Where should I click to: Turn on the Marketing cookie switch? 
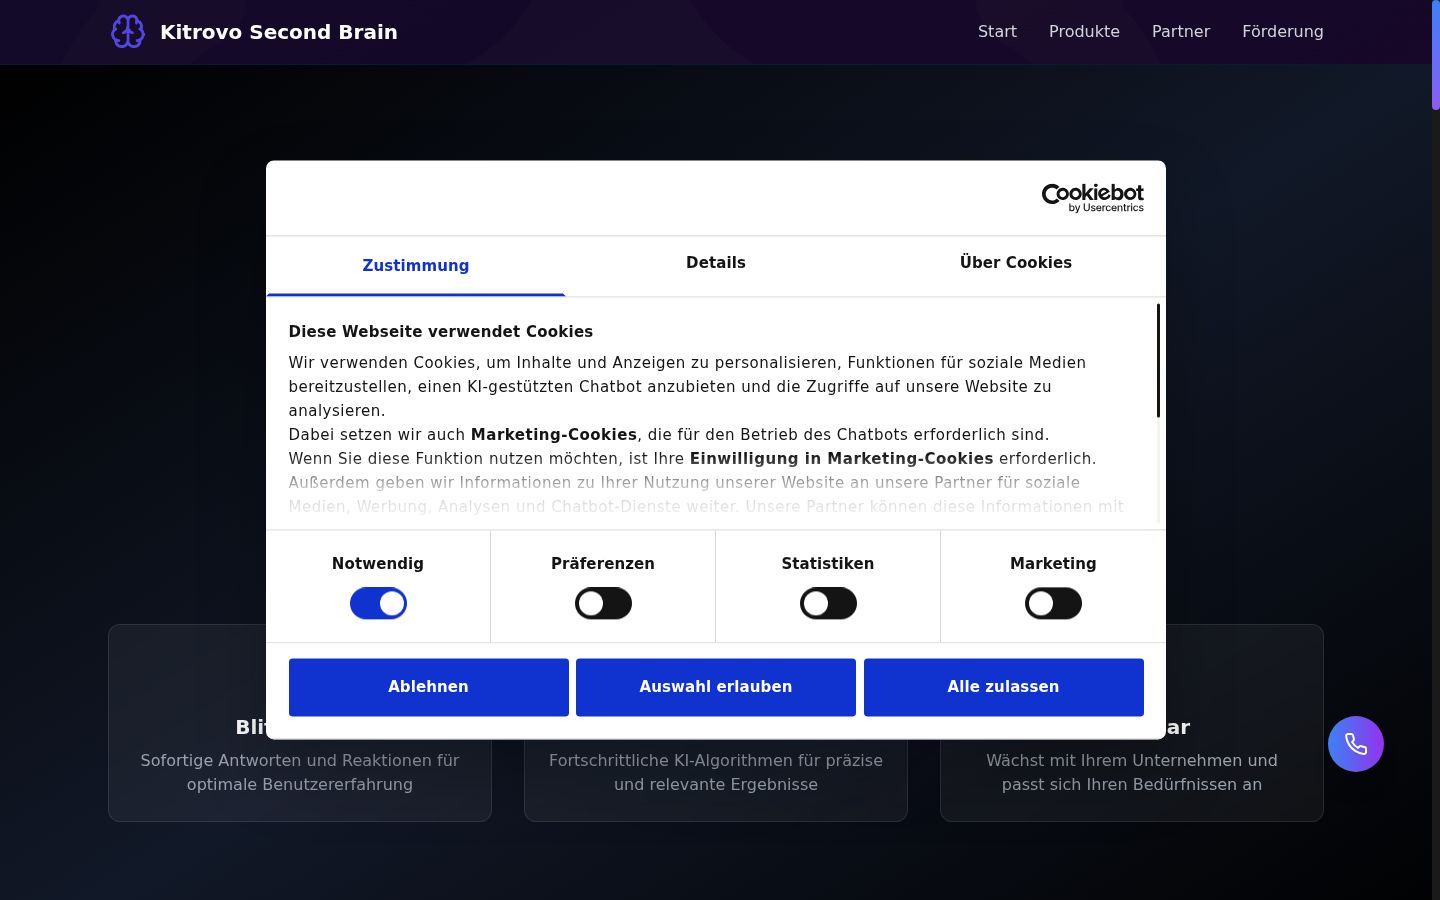click(x=1053, y=604)
